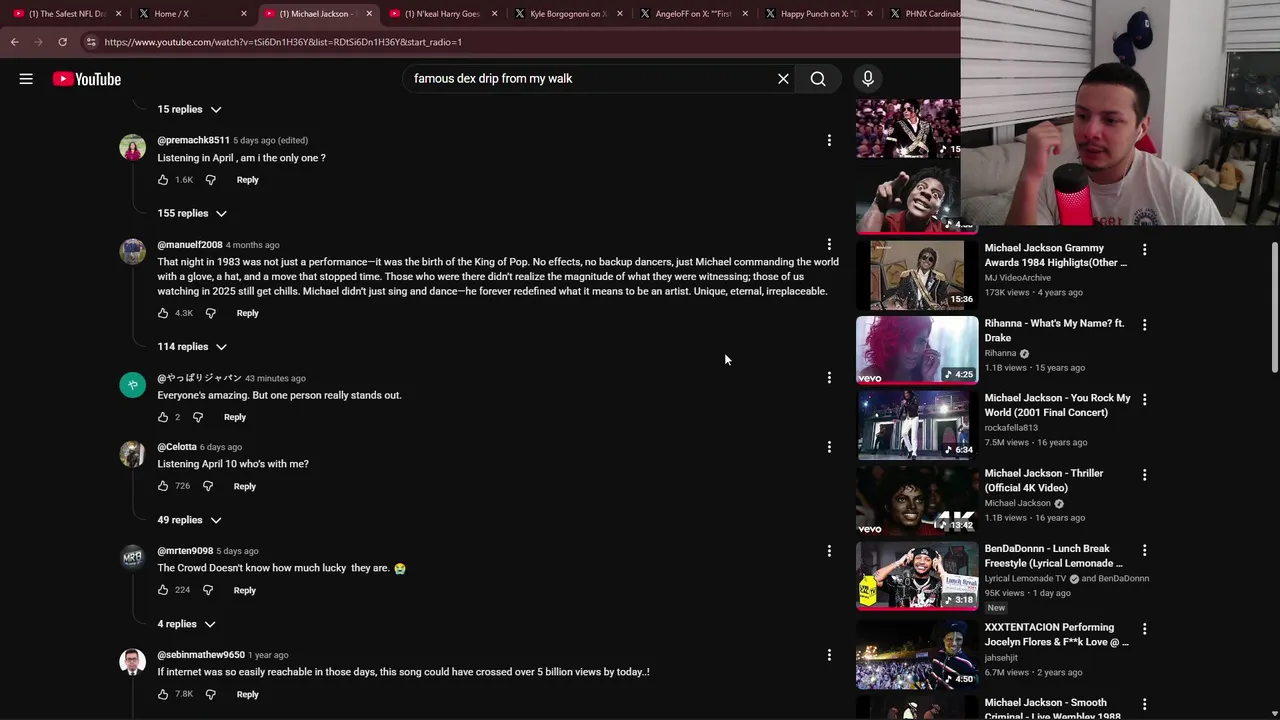Dislike @Celotta's comment

[207, 486]
